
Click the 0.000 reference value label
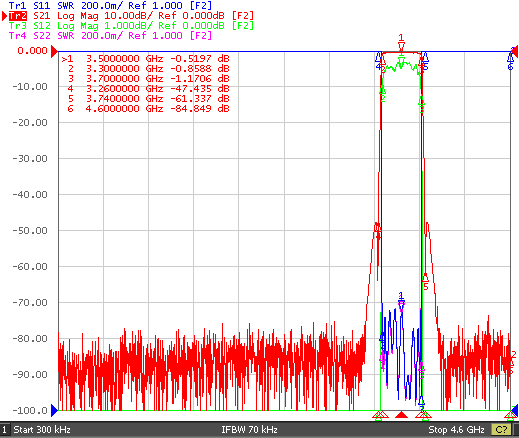(32, 51)
